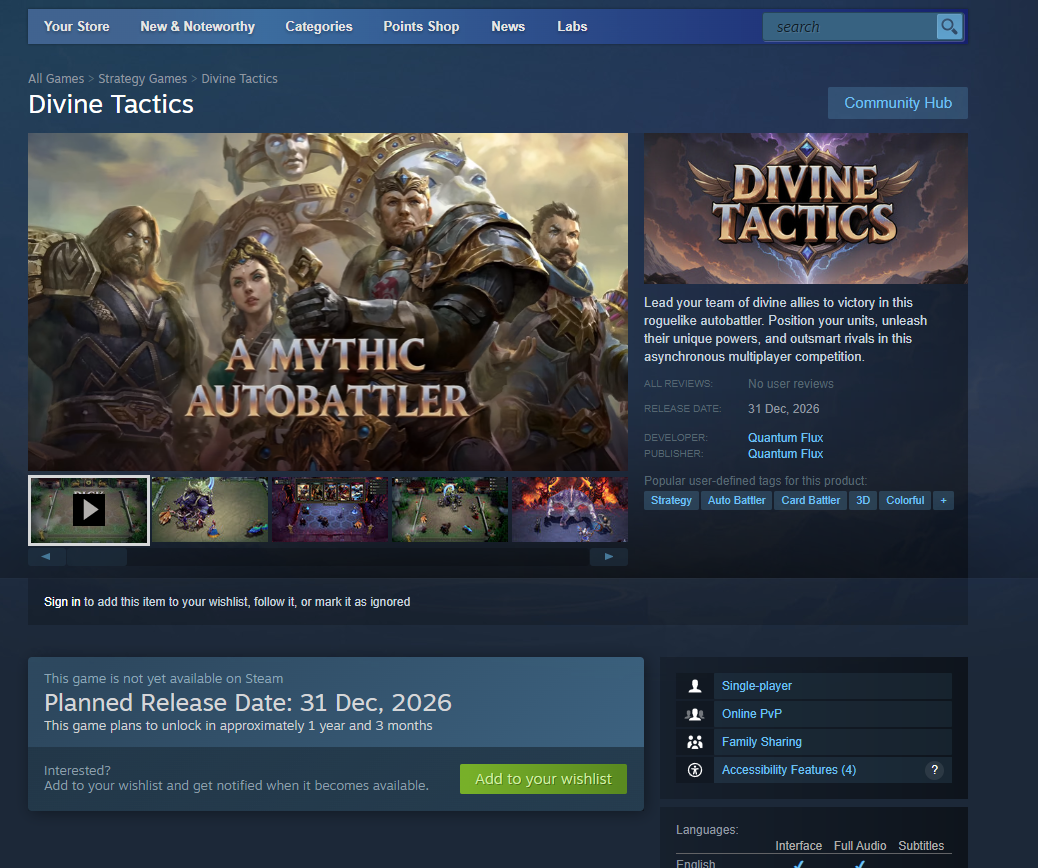Image resolution: width=1038 pixels, height=868 pixels.
Task: Click the search magnifier icon
Action: pos(949,26)
